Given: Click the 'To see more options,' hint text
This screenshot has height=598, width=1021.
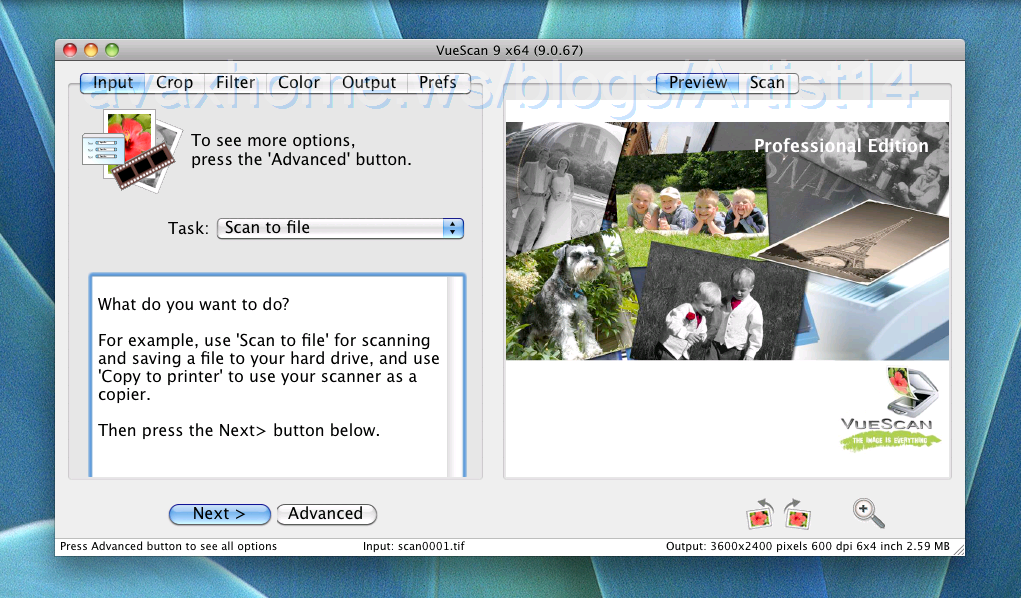Looking at the screenshot, I should pos(273,141).
